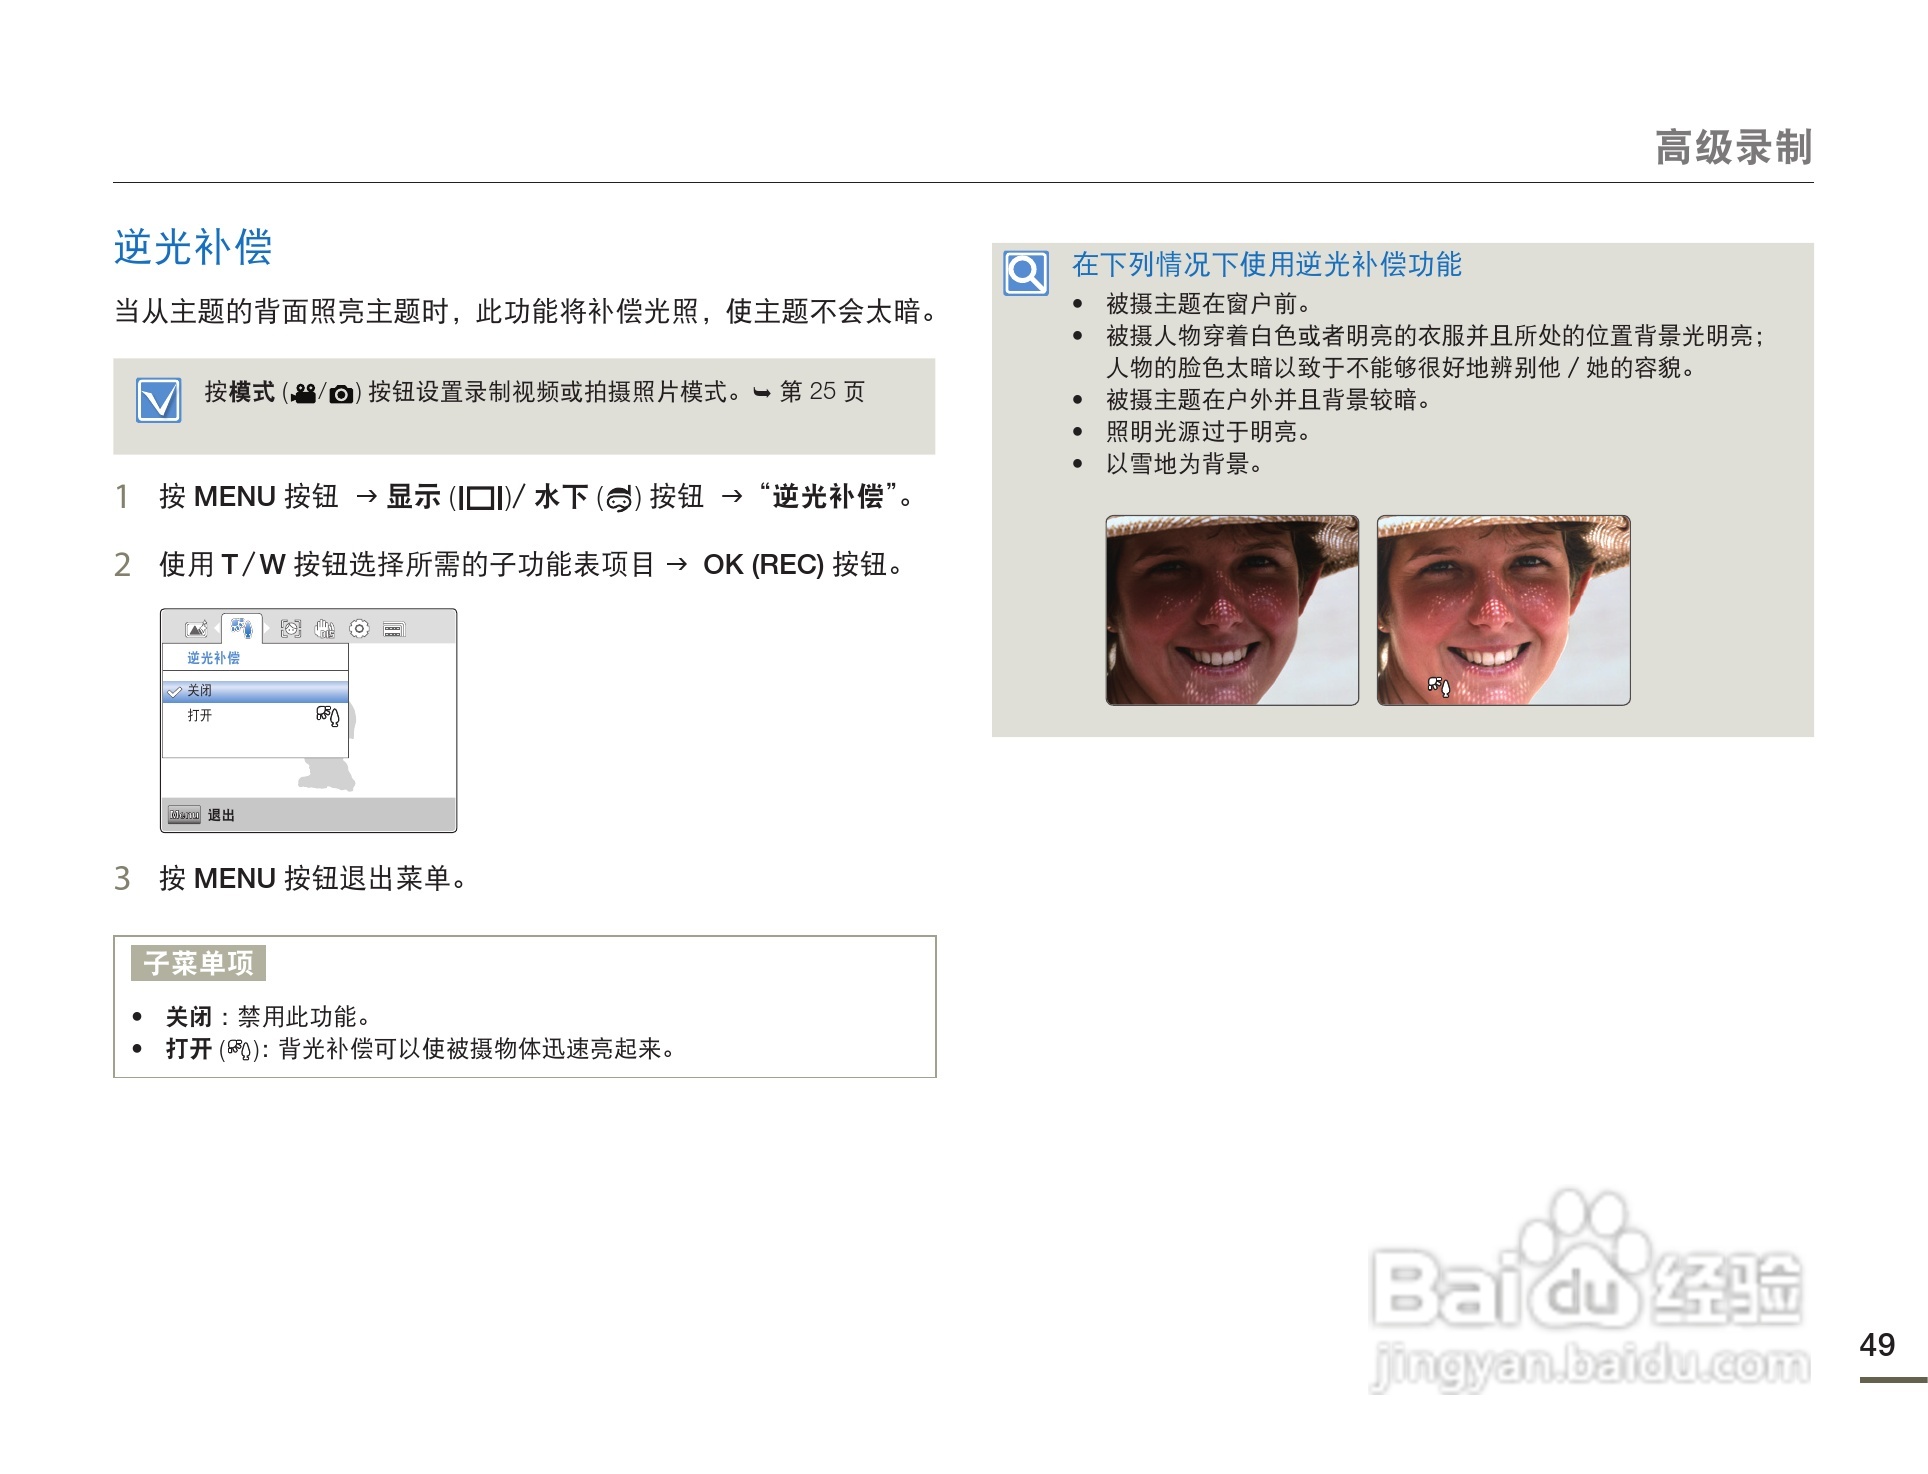Click the 逆光补偿 section title
Screen dimensions: 1928x1474
point(193,247)
